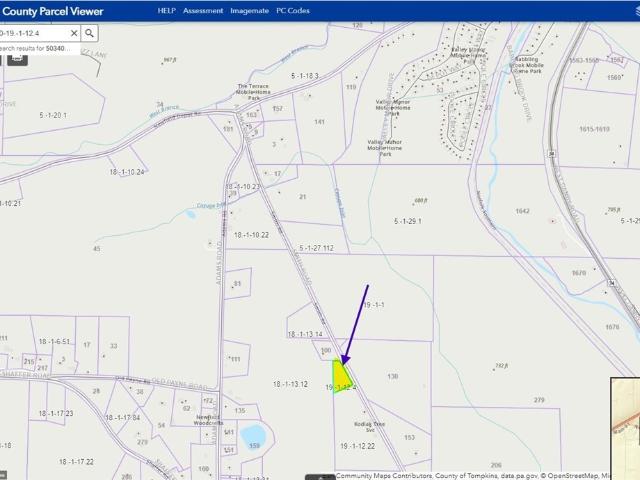
Task: Click the OLD PAYNE ROAD street label
Action: (180, 384)
